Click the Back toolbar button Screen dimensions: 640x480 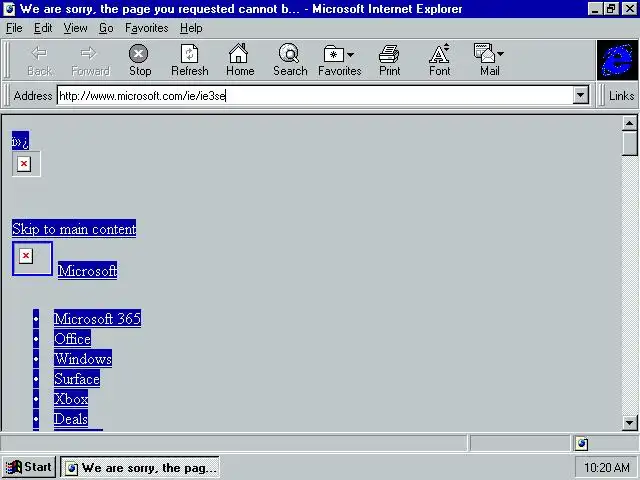pyautogui.click(x=40, y=61)
